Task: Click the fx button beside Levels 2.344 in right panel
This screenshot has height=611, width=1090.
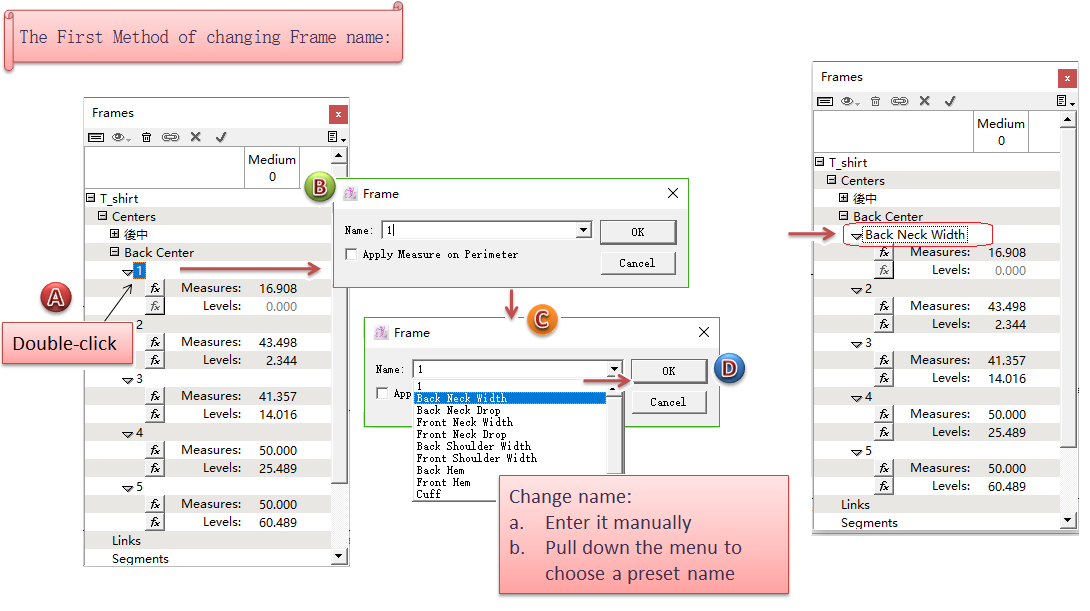Action: click(x=884, y=325)
